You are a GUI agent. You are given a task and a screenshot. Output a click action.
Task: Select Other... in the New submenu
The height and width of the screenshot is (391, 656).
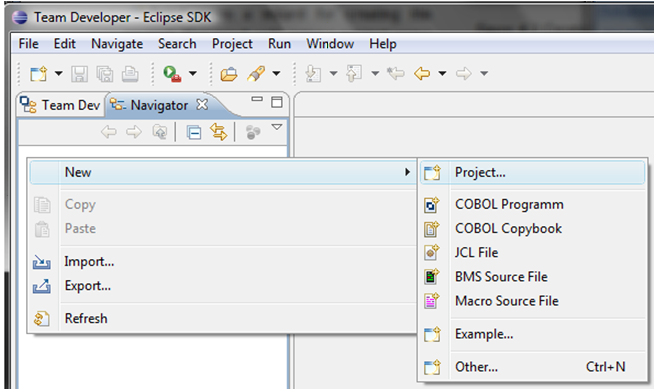(x=533, y=367)
